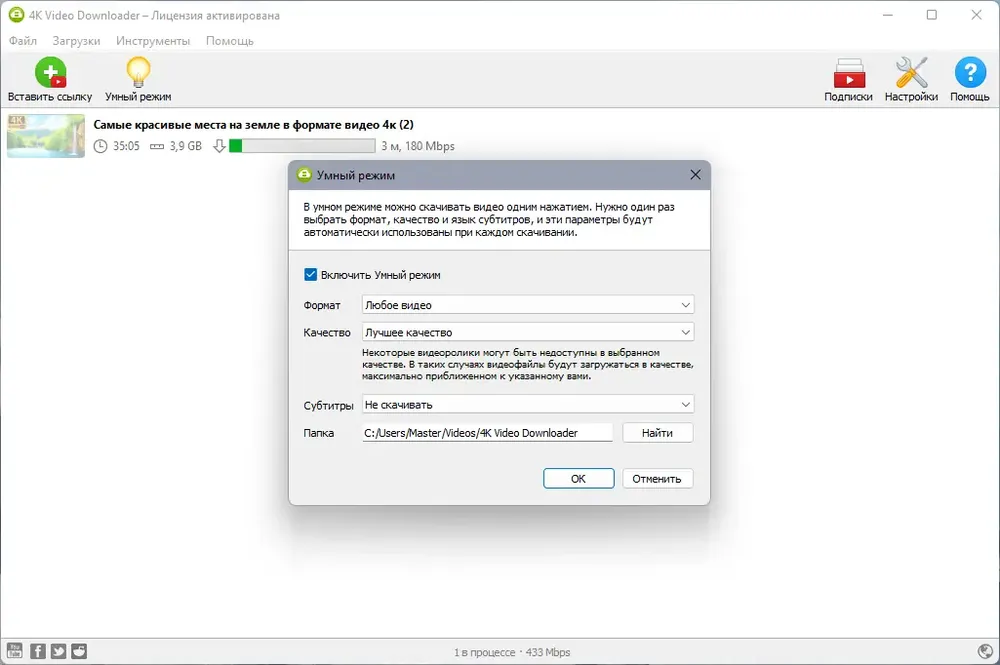
Task: Click the globe icon in status bar
Action: pyautogui.click(x=985, y=651)
